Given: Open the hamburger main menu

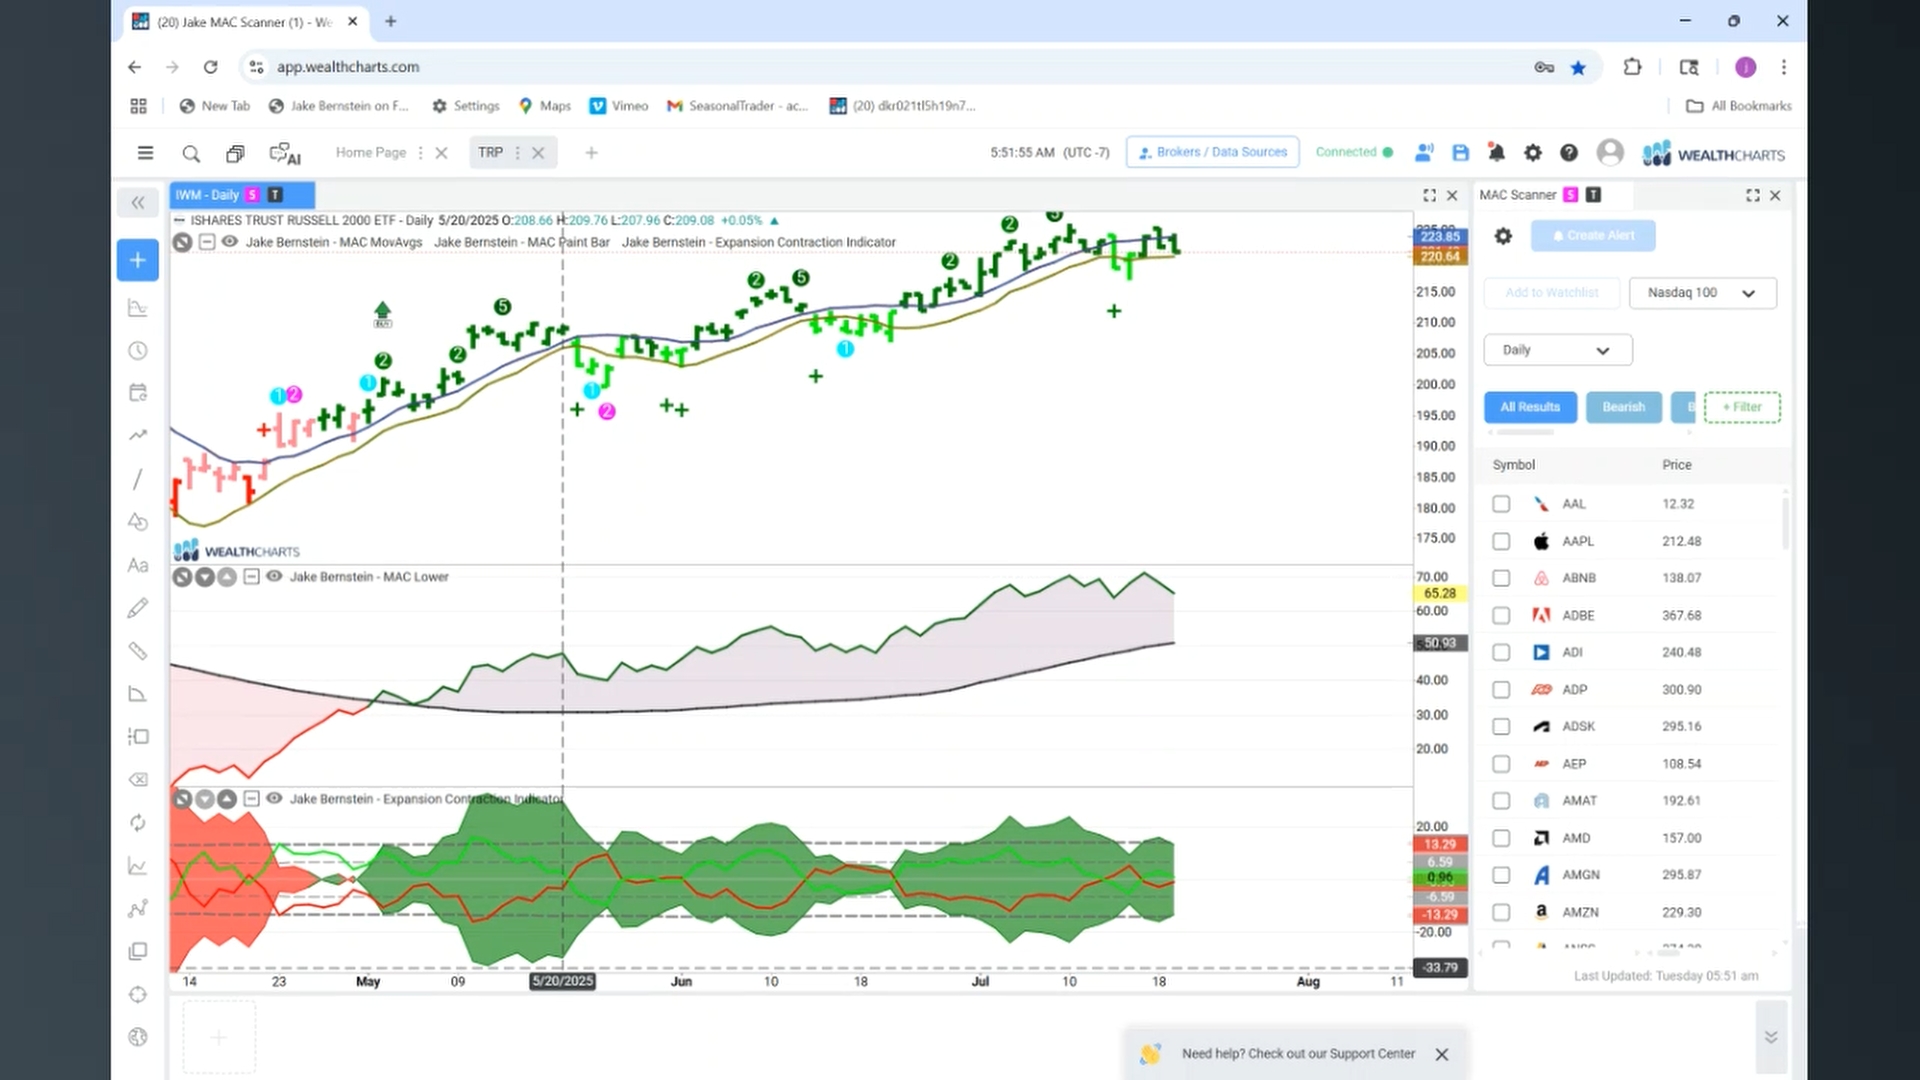Looking at the screenshot, I should point(145,153).
